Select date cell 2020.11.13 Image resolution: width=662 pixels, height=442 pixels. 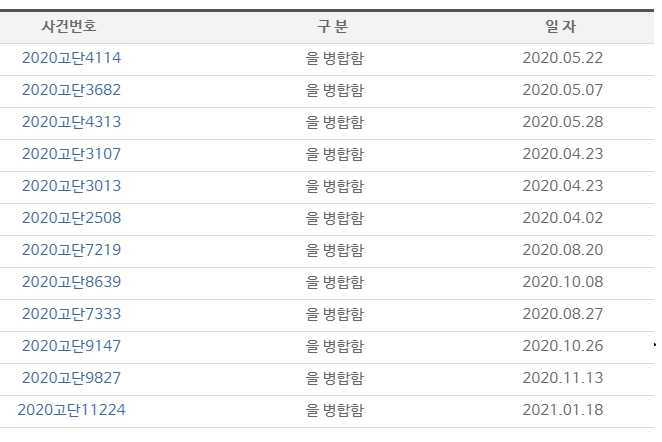click(x=563, y=378)
